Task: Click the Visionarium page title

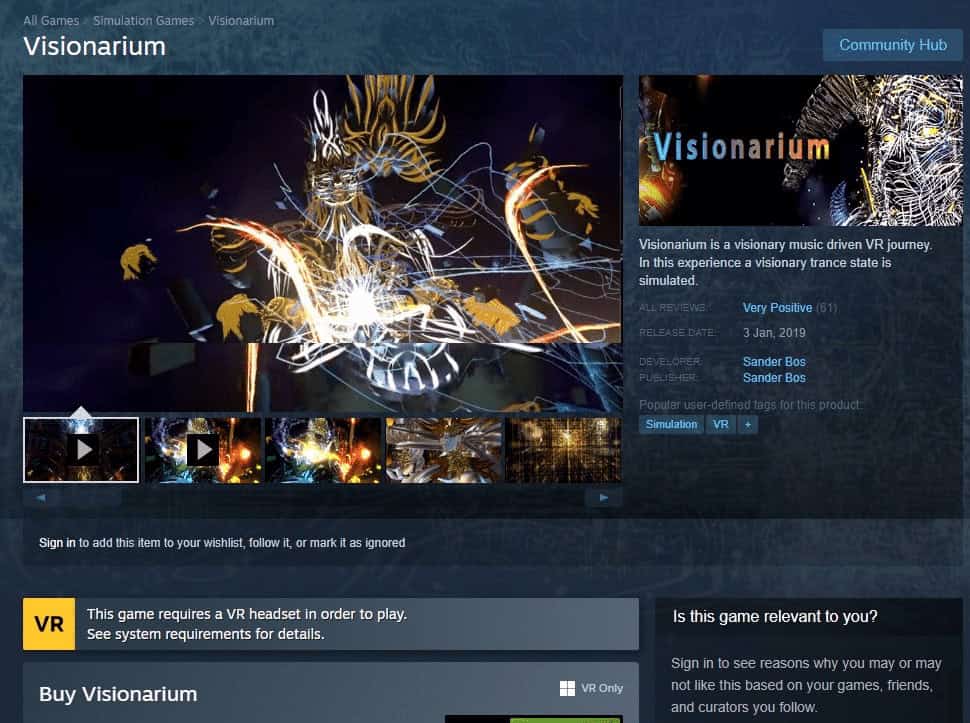Action: click(x=95, y=46)
